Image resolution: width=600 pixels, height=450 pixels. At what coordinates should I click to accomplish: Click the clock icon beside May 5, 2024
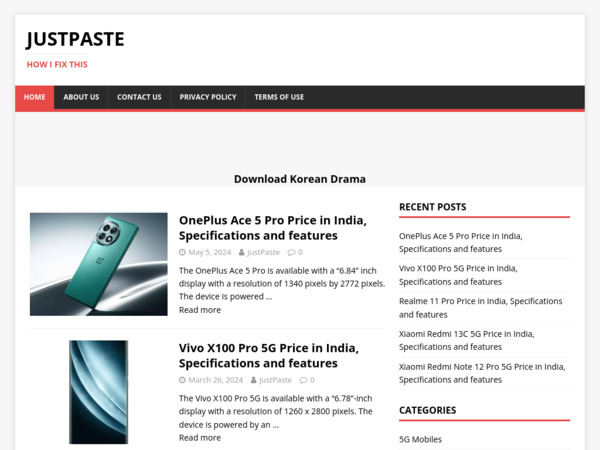click(x=182, y=252)
